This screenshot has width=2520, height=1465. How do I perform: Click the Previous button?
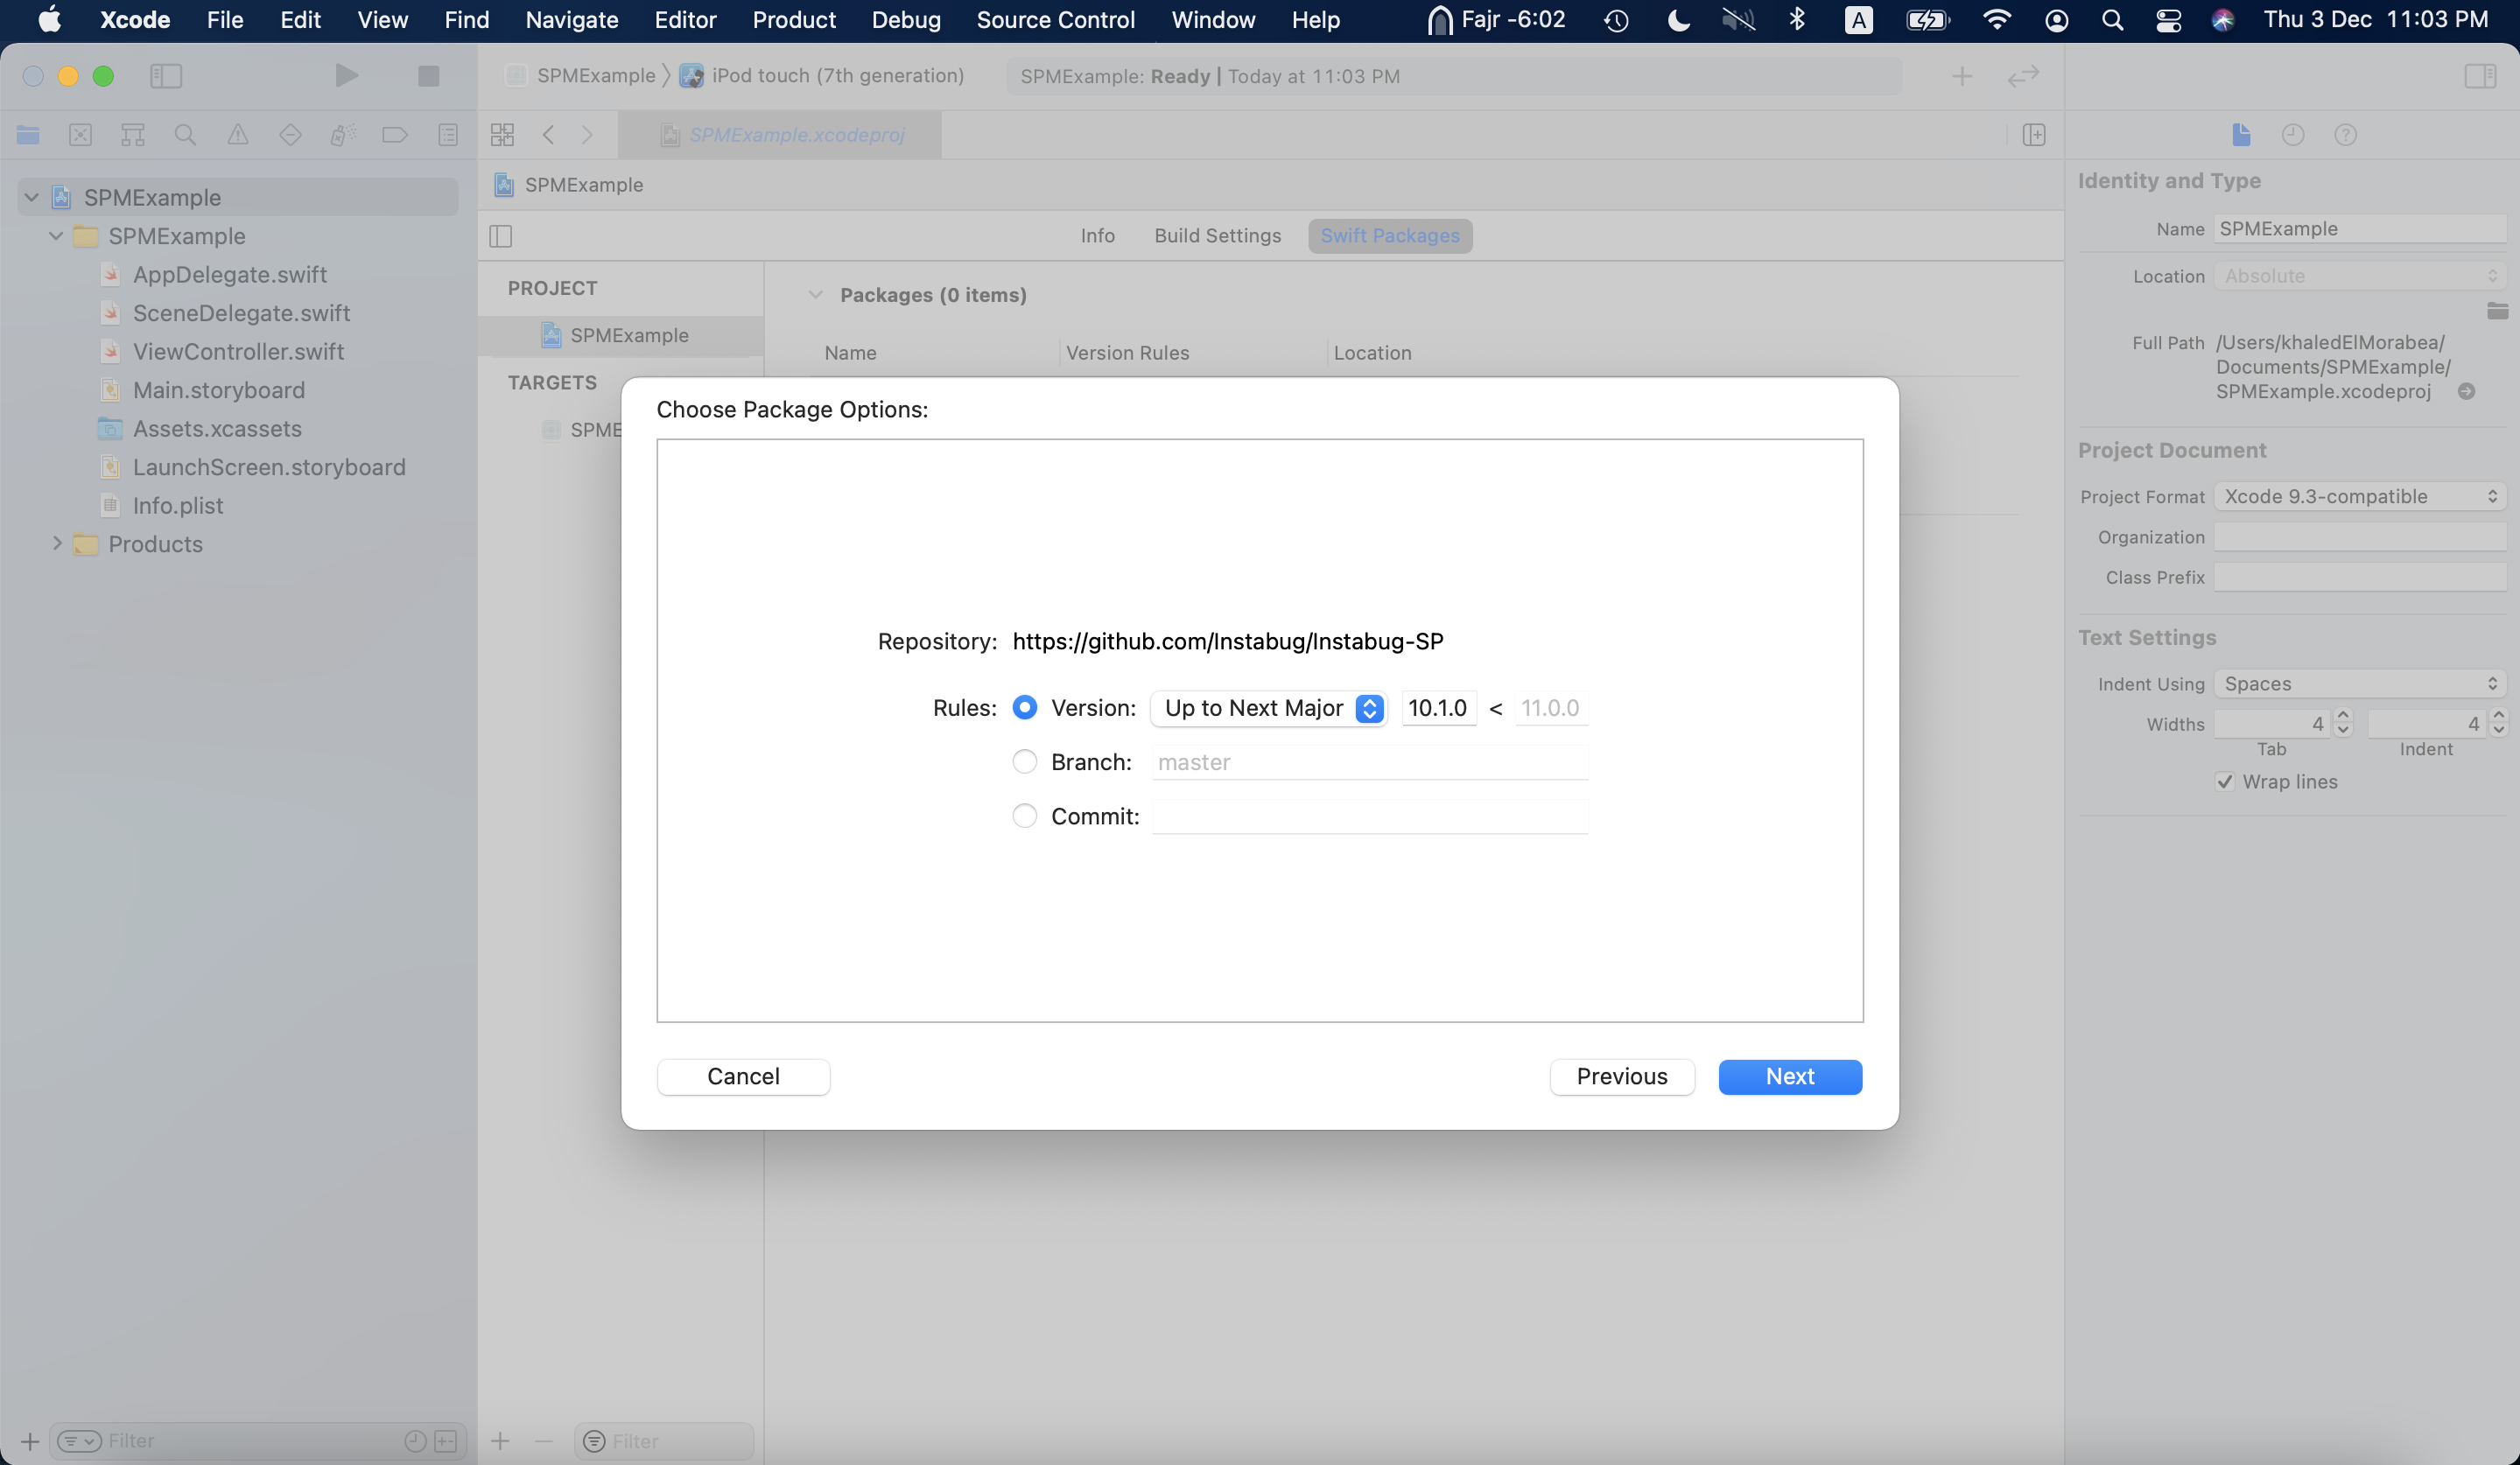pyautogui.click(x=1622, y=1077)
